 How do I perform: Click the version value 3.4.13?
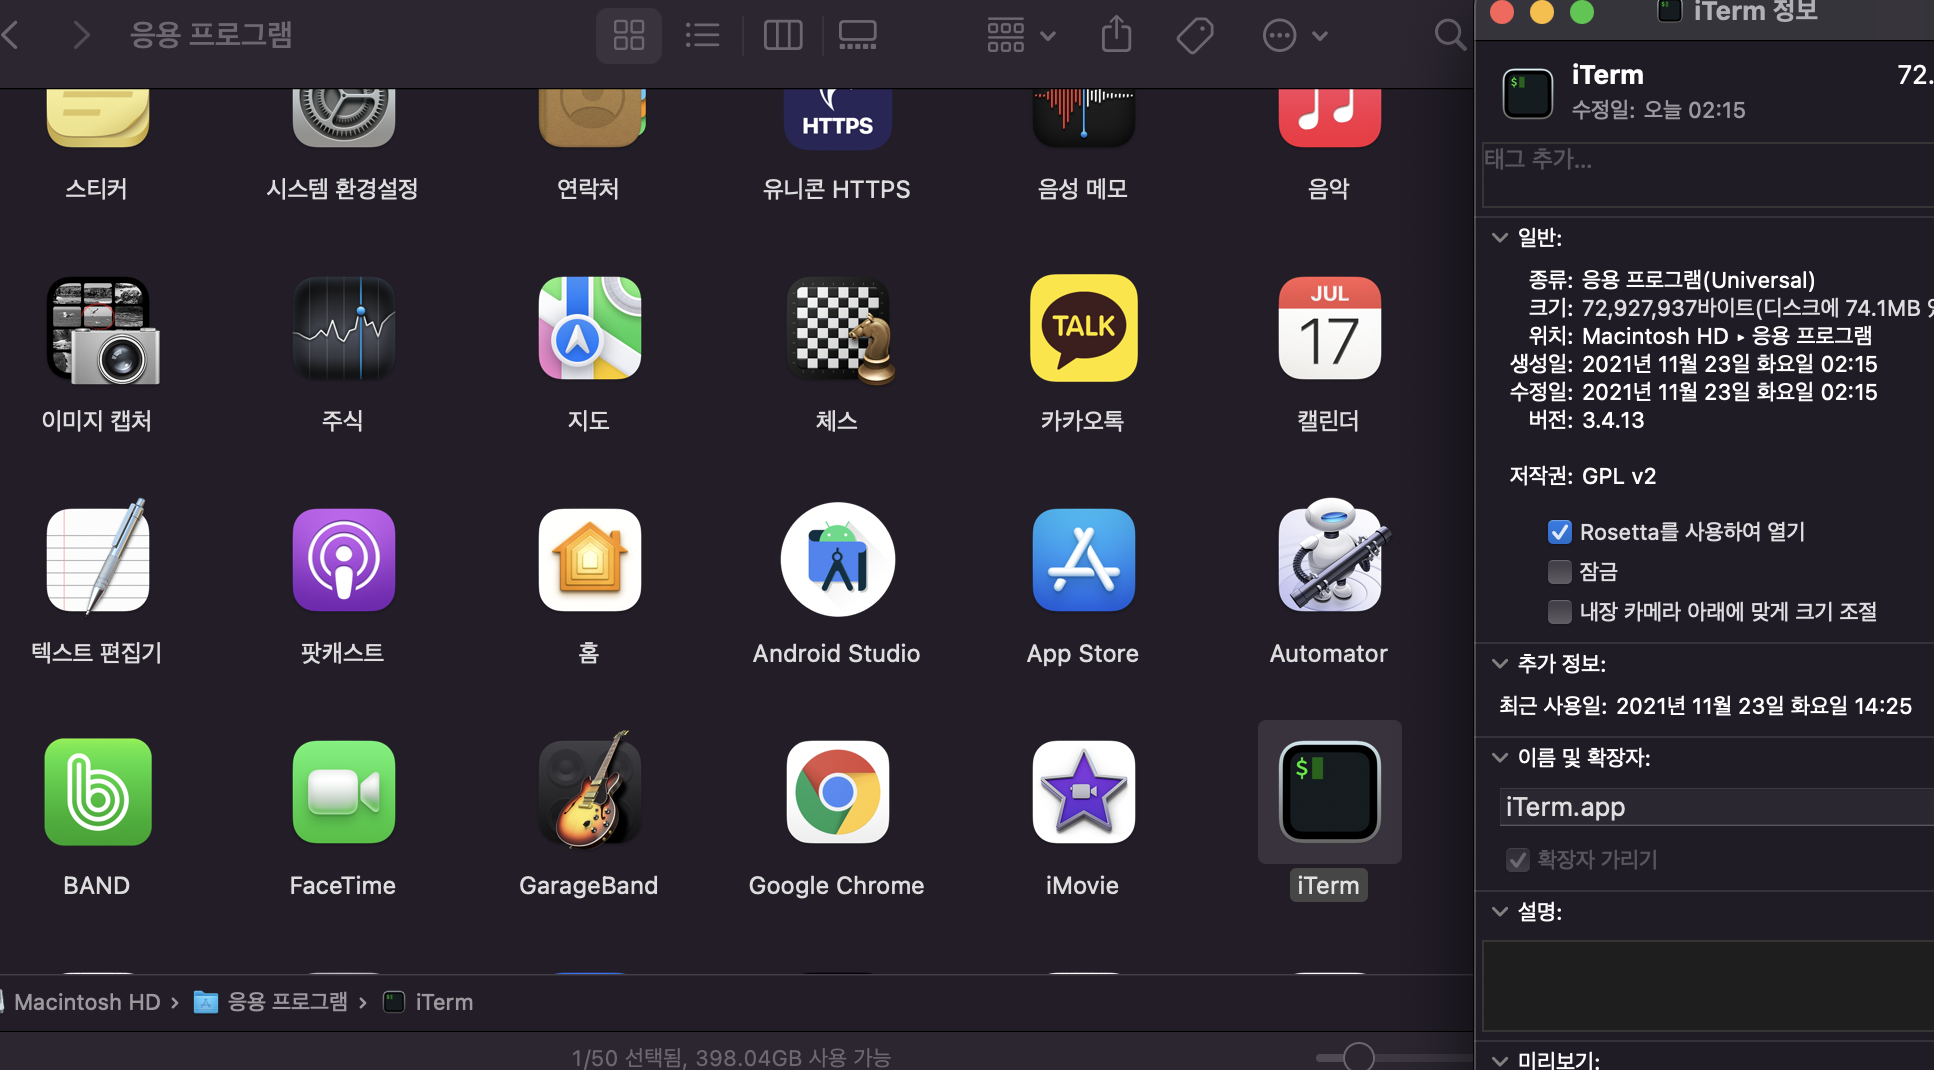tap(1613, 420)
